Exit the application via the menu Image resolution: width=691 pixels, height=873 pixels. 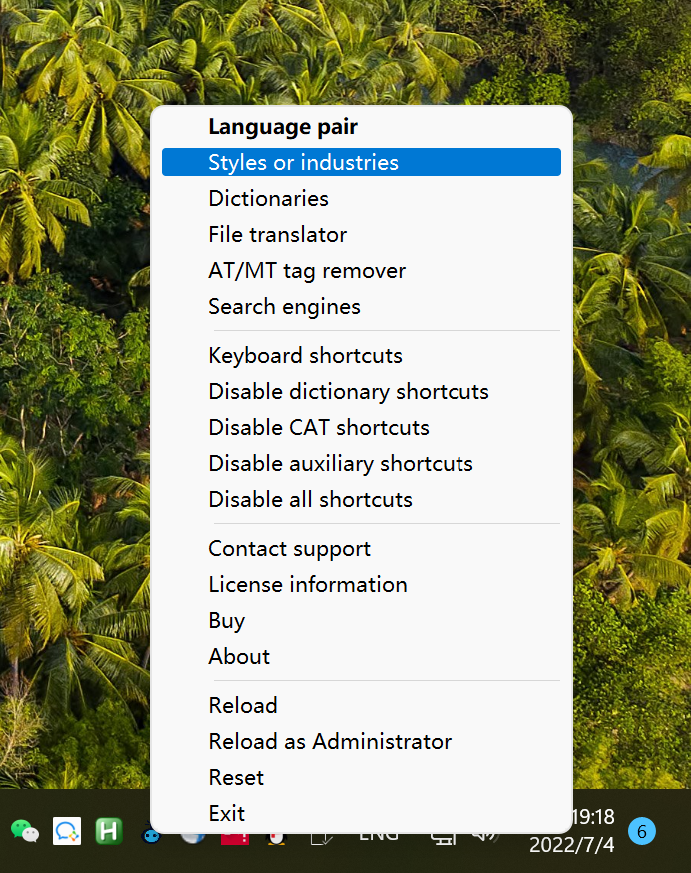226,814
